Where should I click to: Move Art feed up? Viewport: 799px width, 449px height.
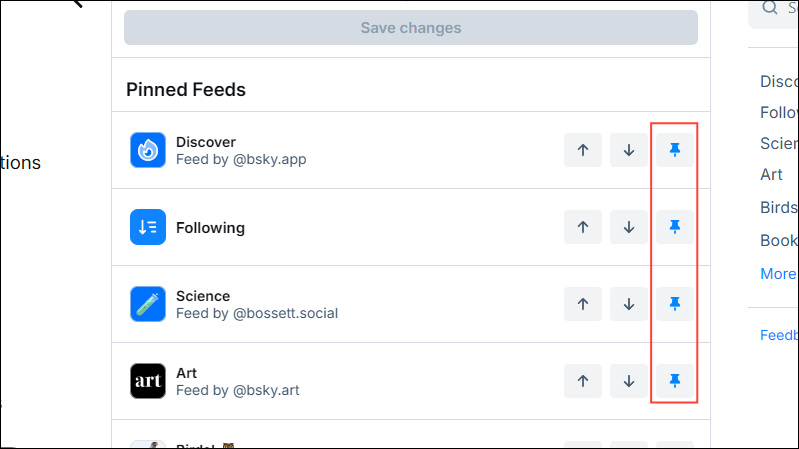click(583, 380)
